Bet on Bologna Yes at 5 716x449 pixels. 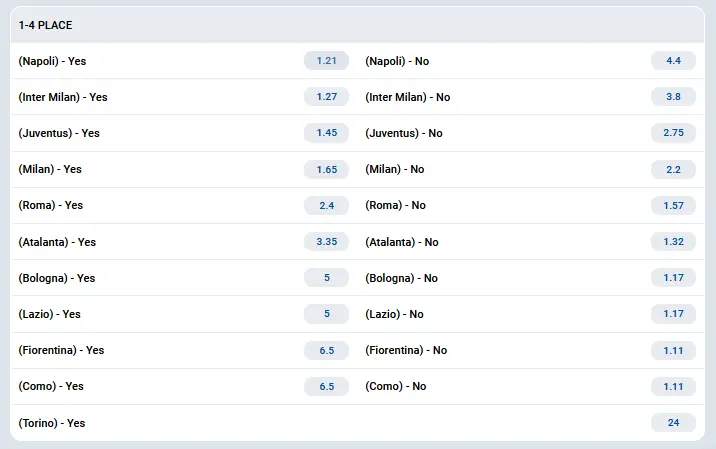[x=326, y=278]
